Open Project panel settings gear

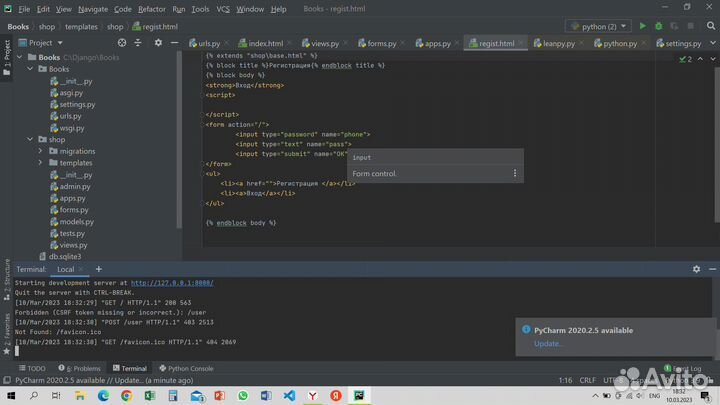tap(158, 43)
